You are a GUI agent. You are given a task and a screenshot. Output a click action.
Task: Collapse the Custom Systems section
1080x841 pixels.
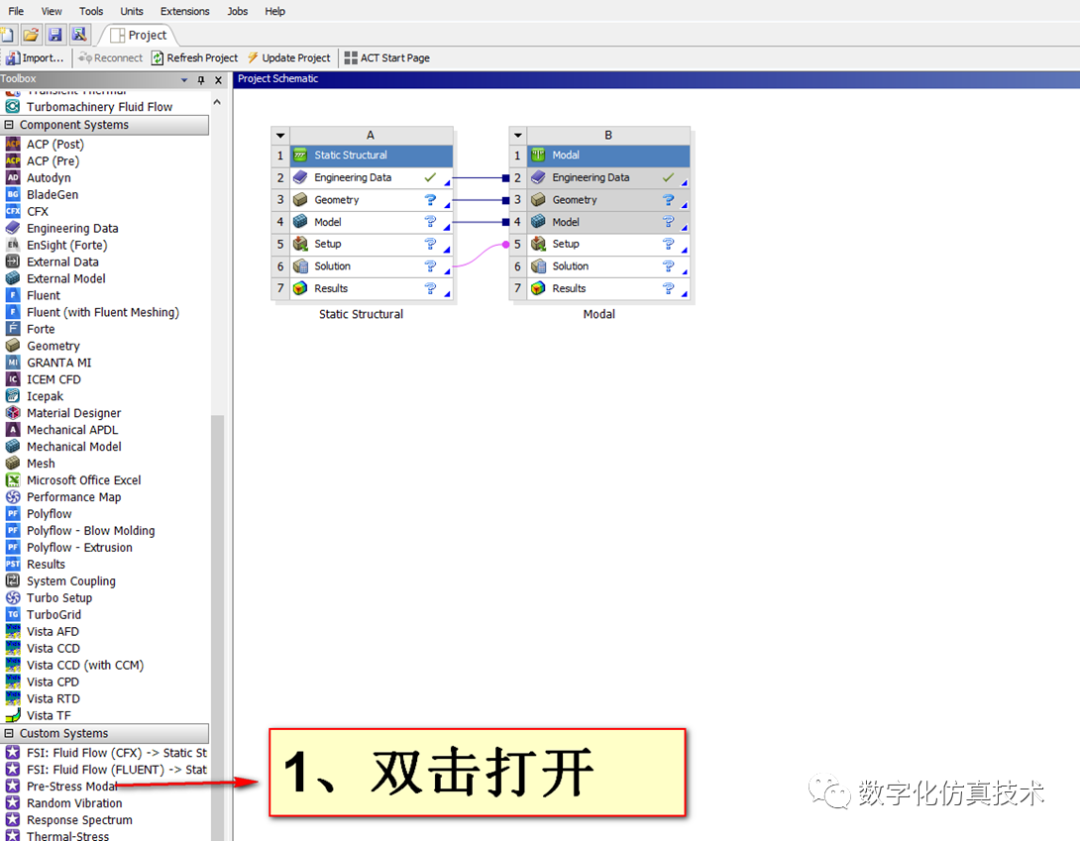[9, 734]
